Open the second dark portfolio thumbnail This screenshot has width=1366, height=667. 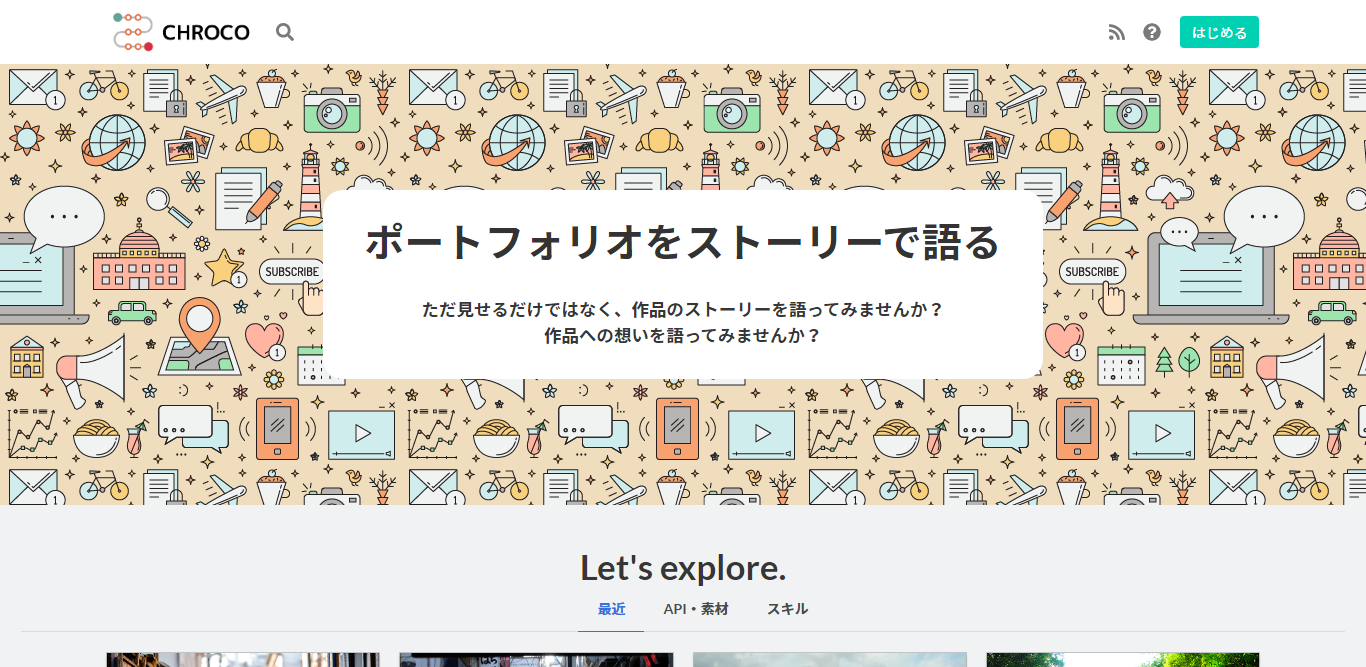(536, 660)
